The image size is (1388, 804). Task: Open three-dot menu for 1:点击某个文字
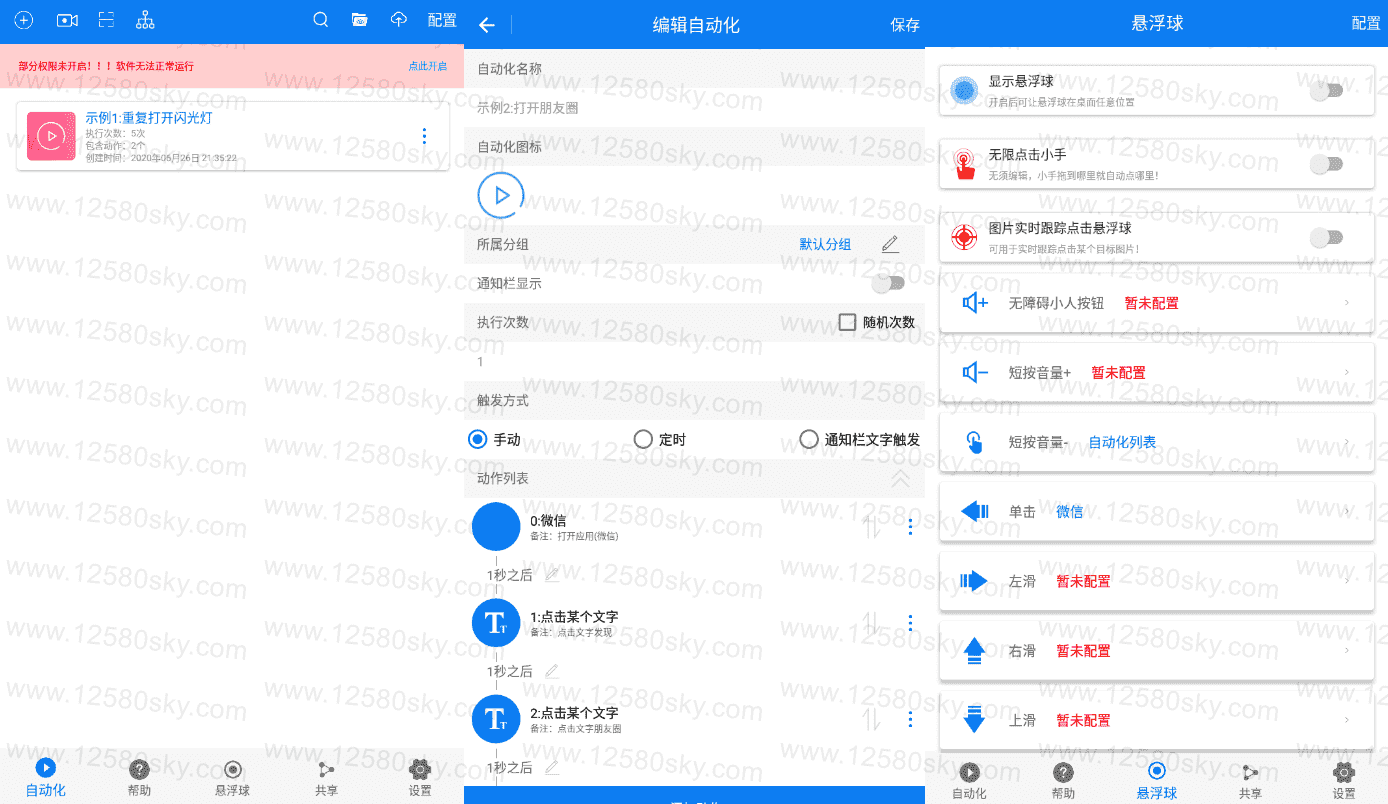click(910, 623)
